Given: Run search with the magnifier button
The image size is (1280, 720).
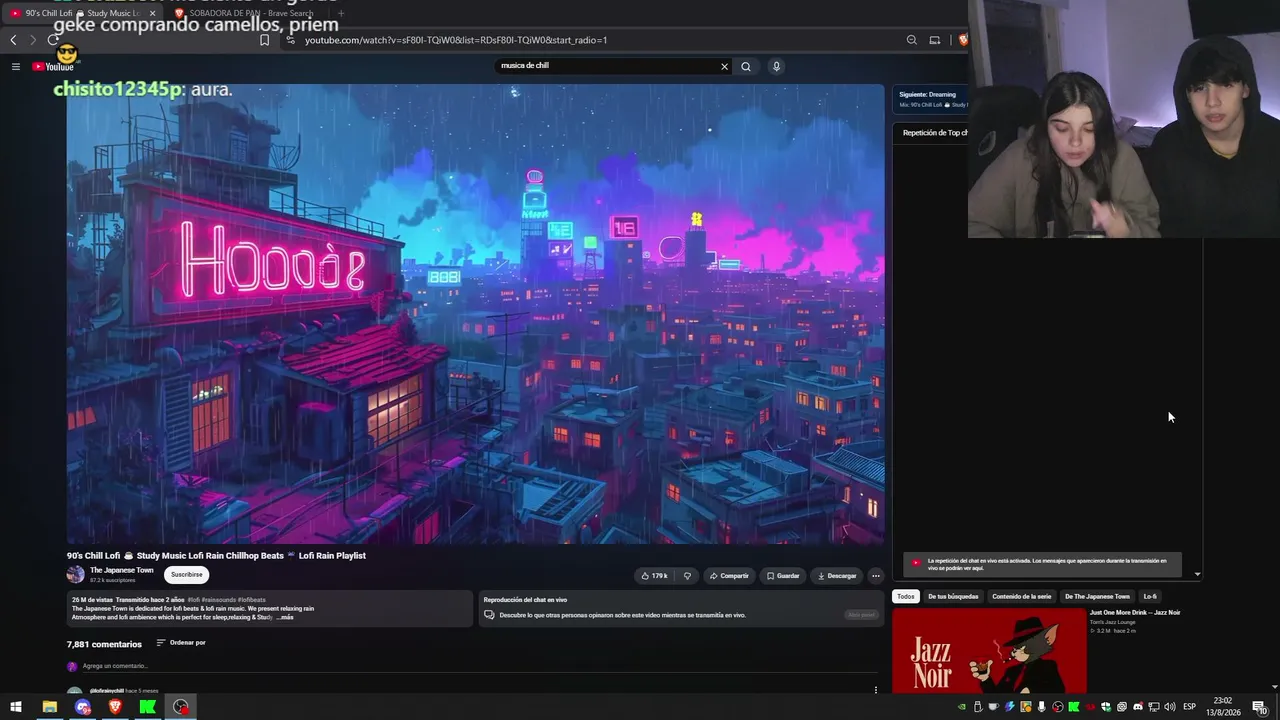Looking at the screenshot, I should coord(745,66).
